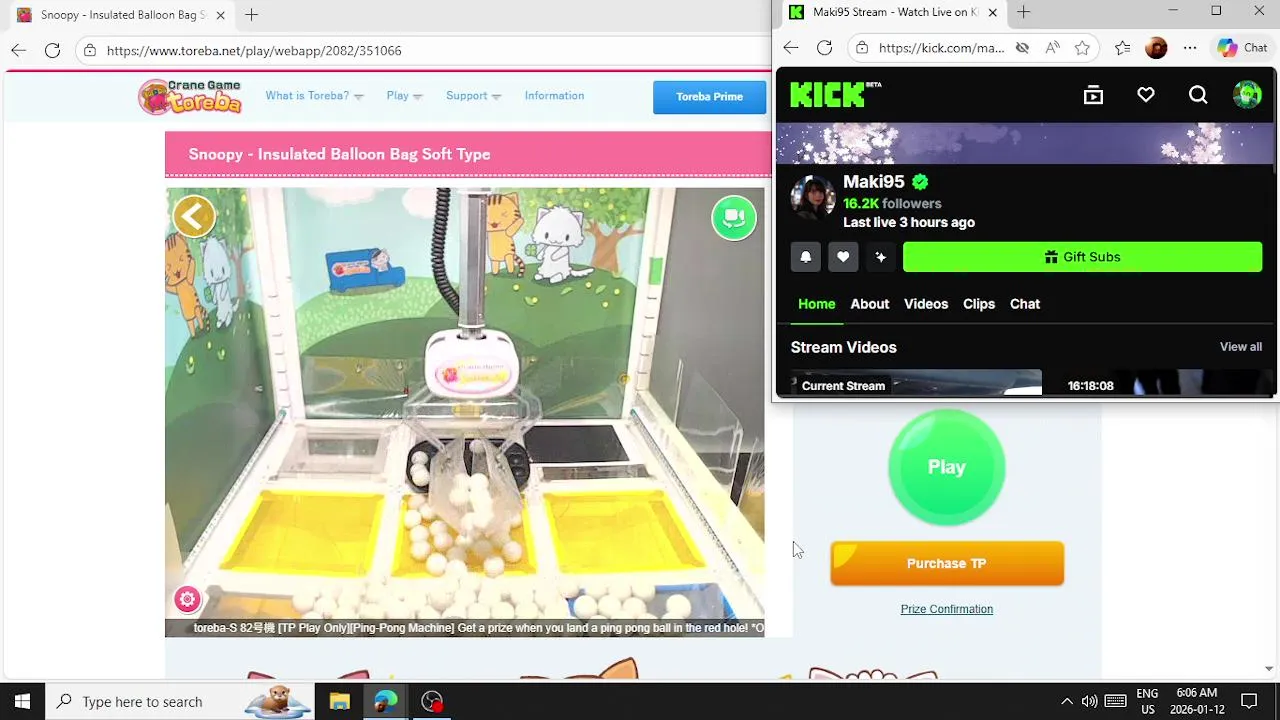Go back using the yellow arrow on the crane game video
Image resolution: width=1280 pixels, height=720 pixels.
(194, 216)
